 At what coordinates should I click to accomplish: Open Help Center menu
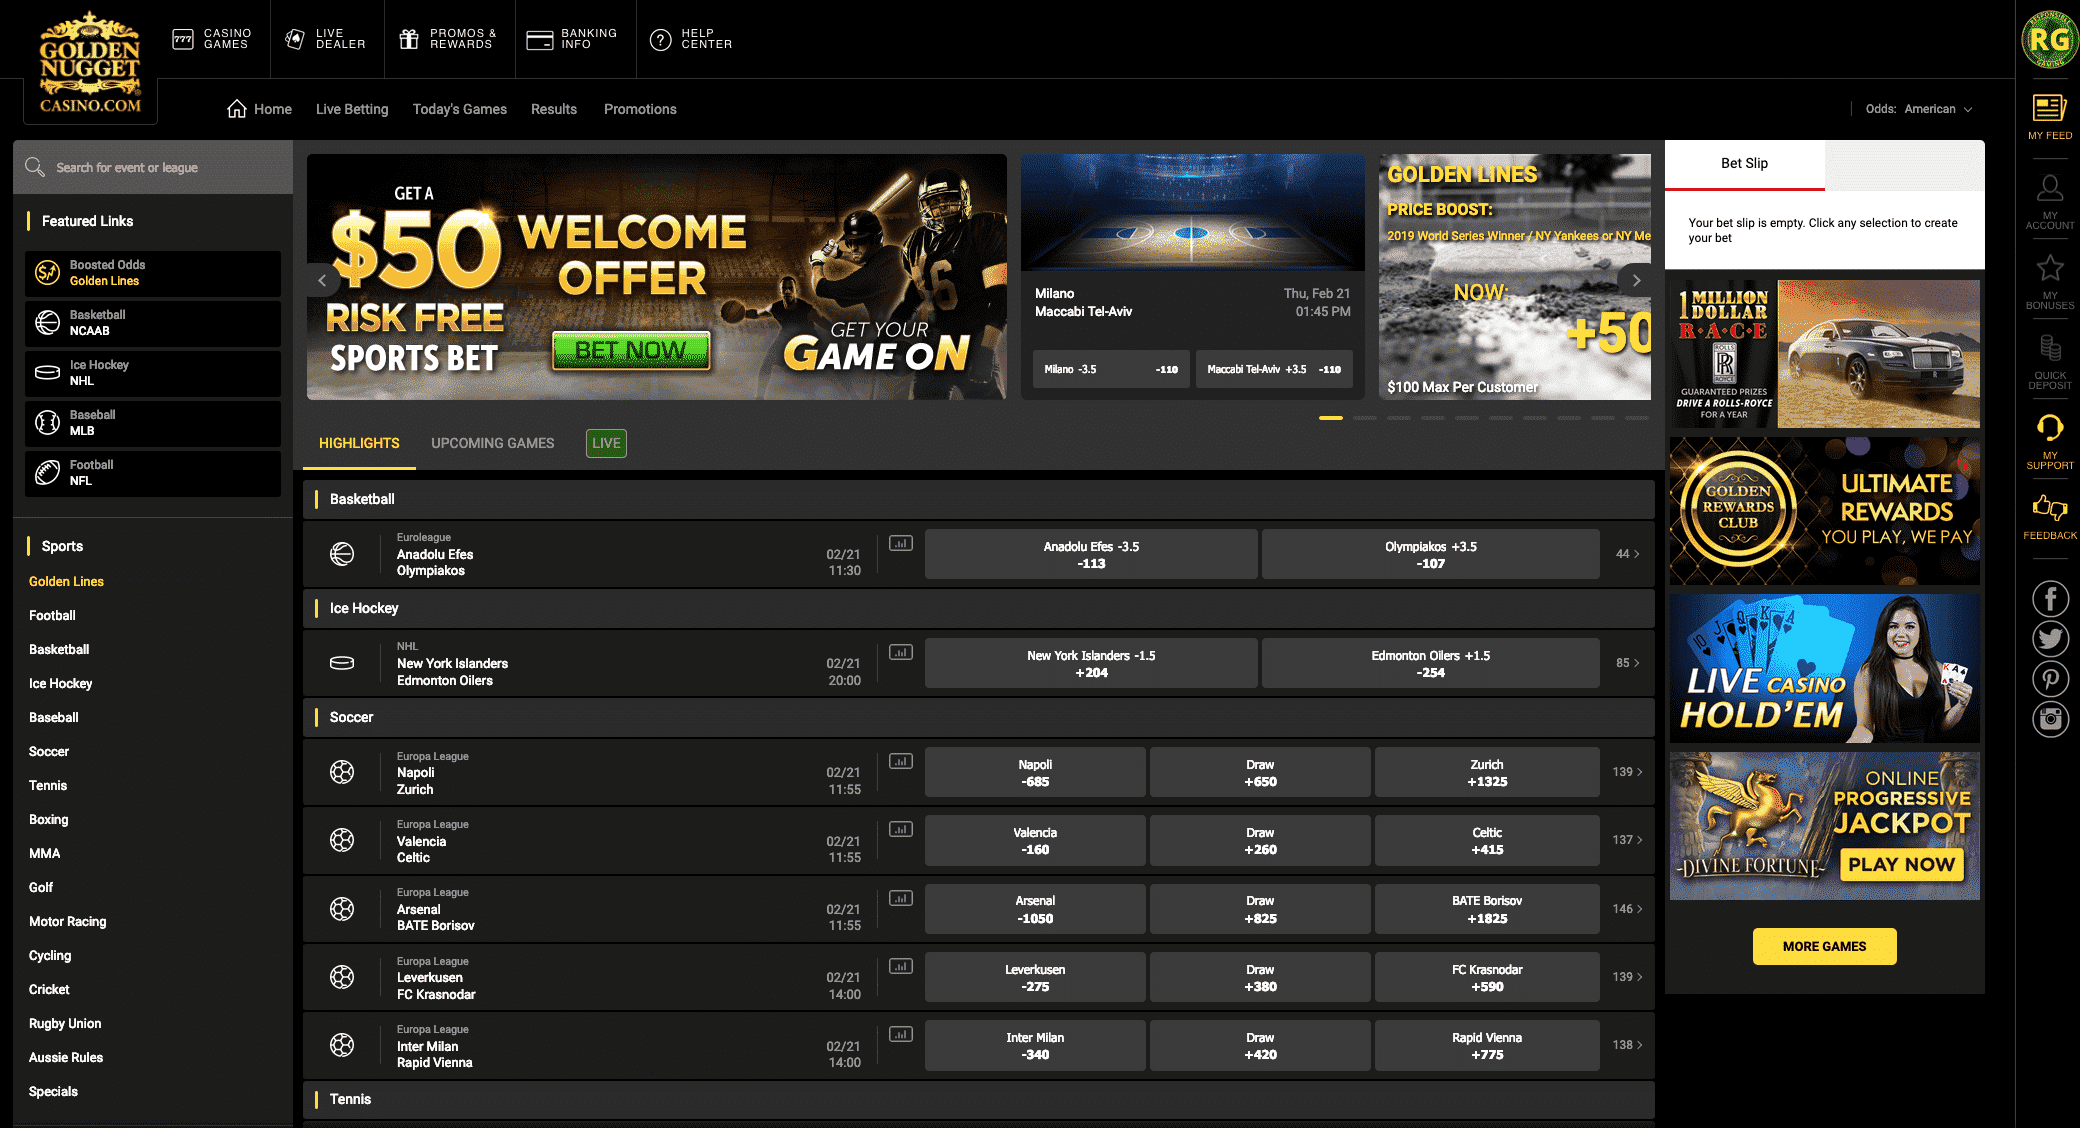(691, 39)
